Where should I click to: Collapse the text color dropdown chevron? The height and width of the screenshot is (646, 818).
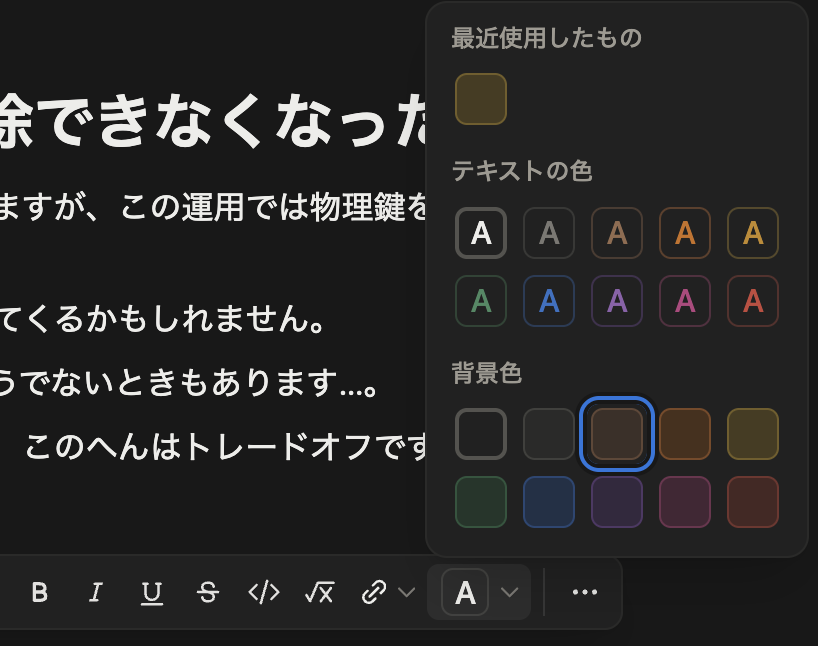pos(510,593)
